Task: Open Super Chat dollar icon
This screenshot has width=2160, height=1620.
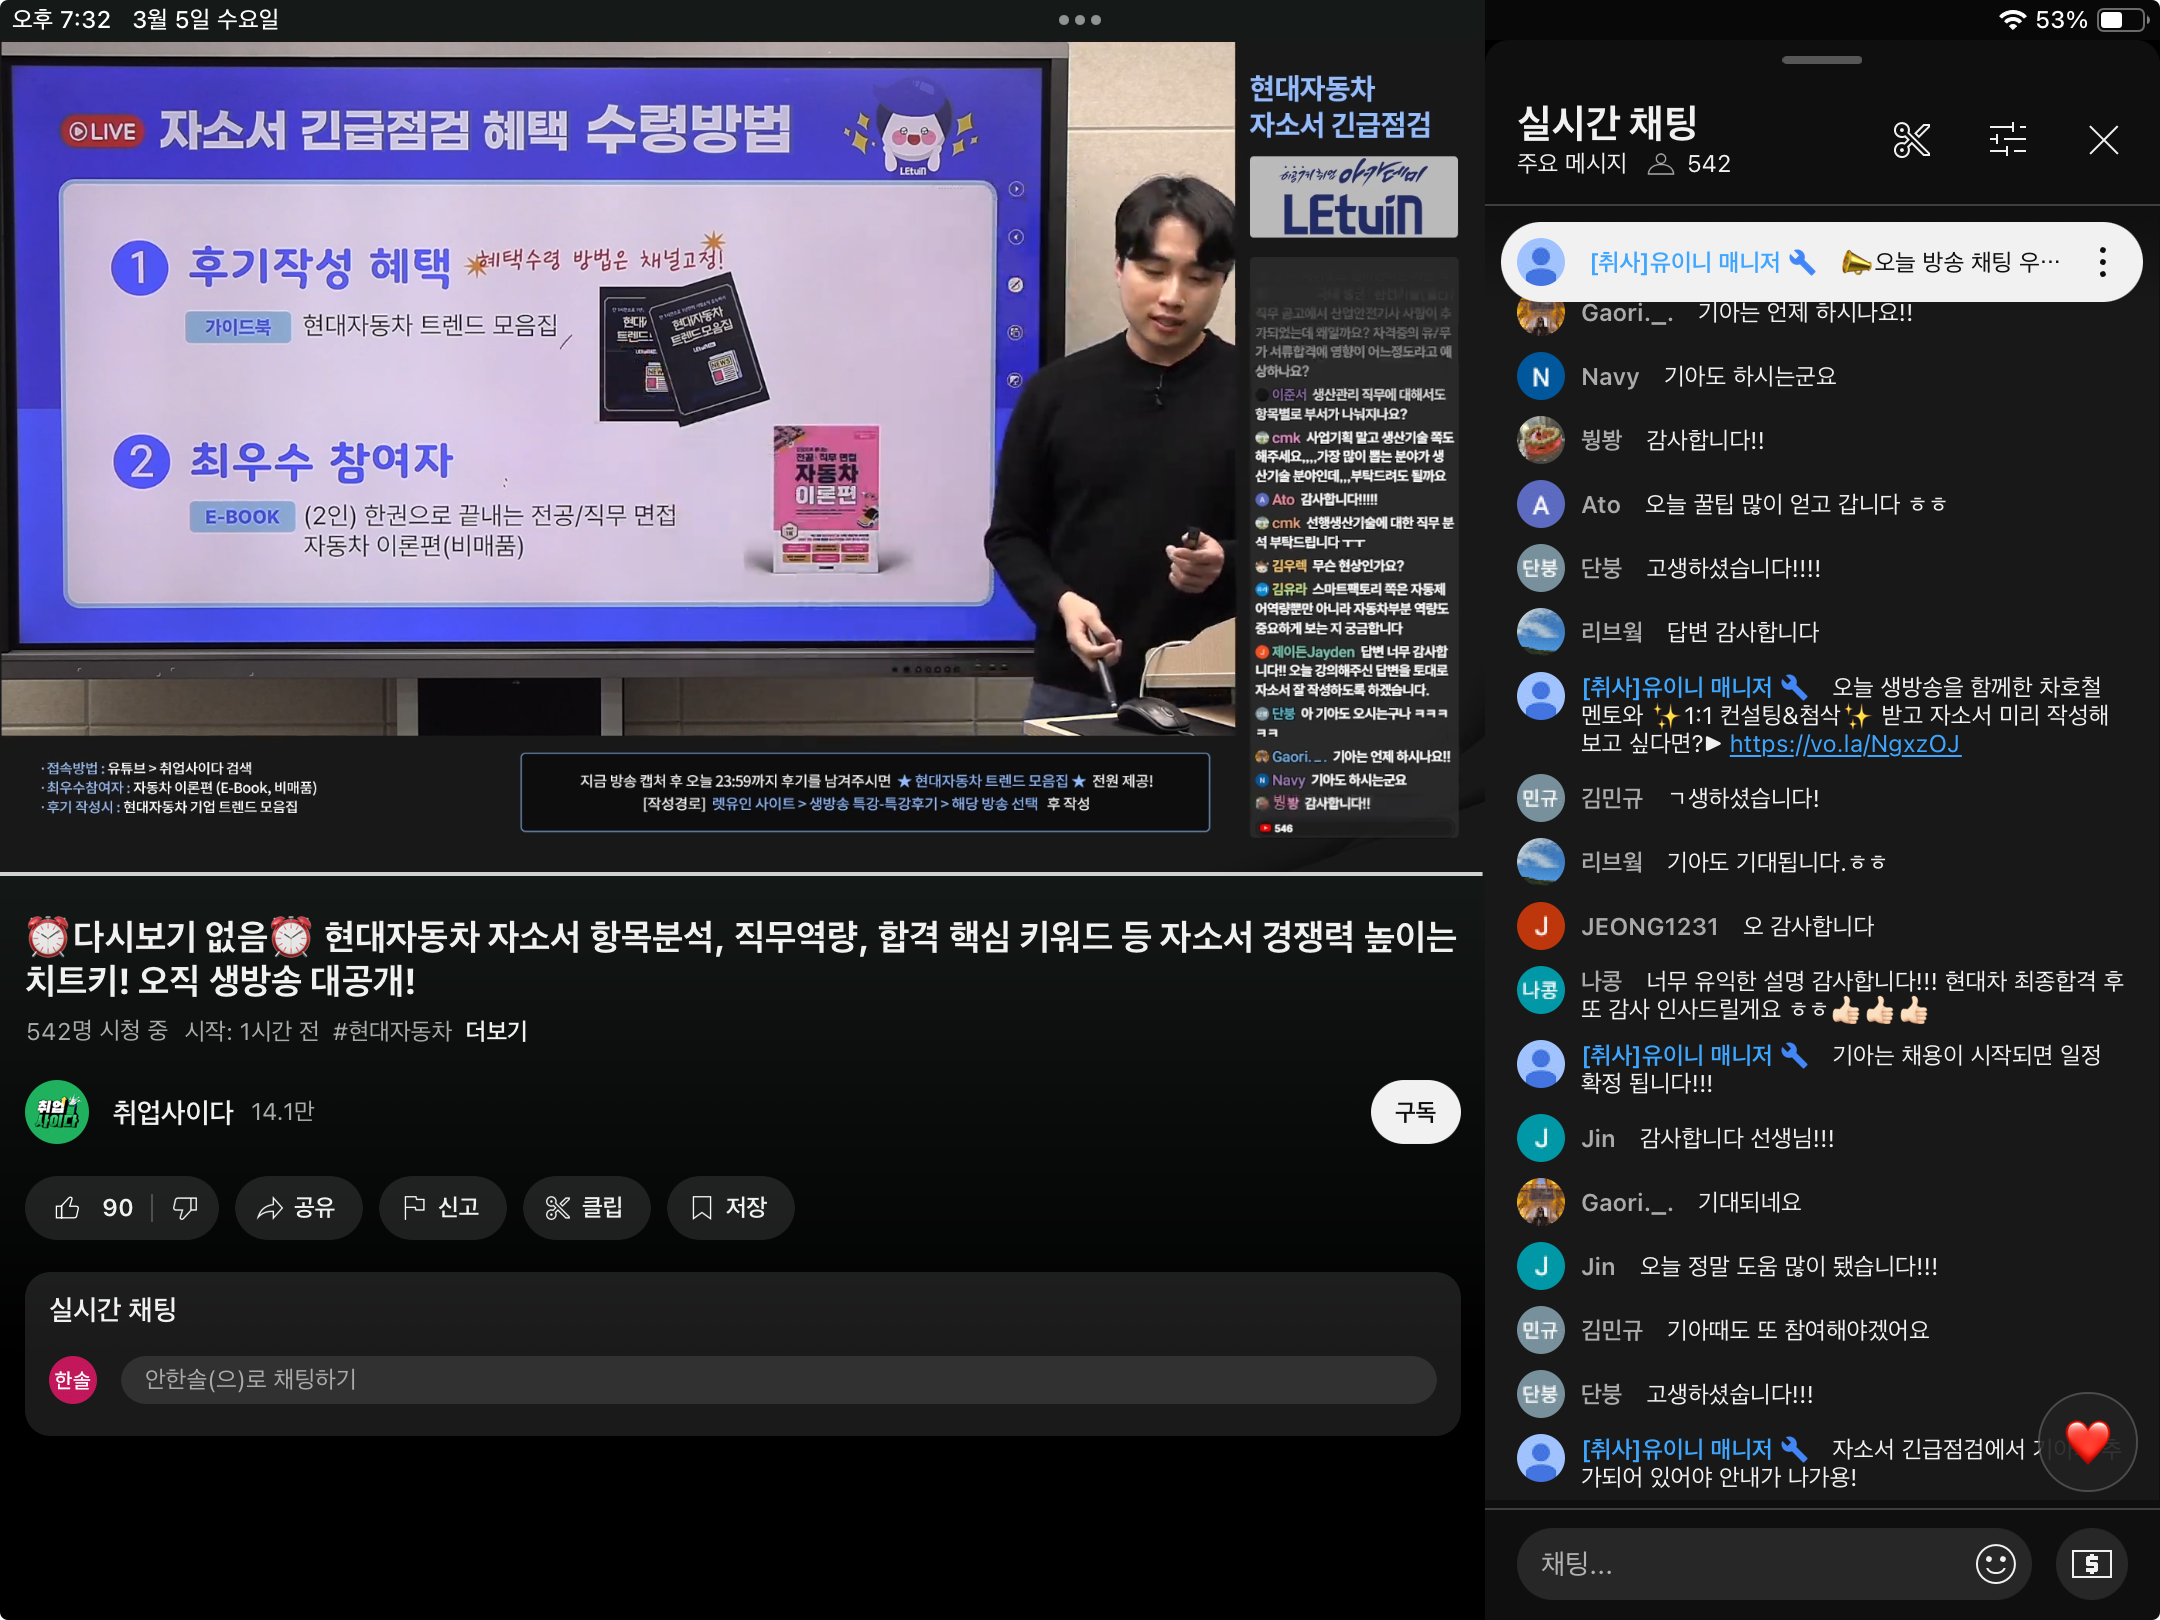Action: pyautogui.click(x=2091, y=1563)
